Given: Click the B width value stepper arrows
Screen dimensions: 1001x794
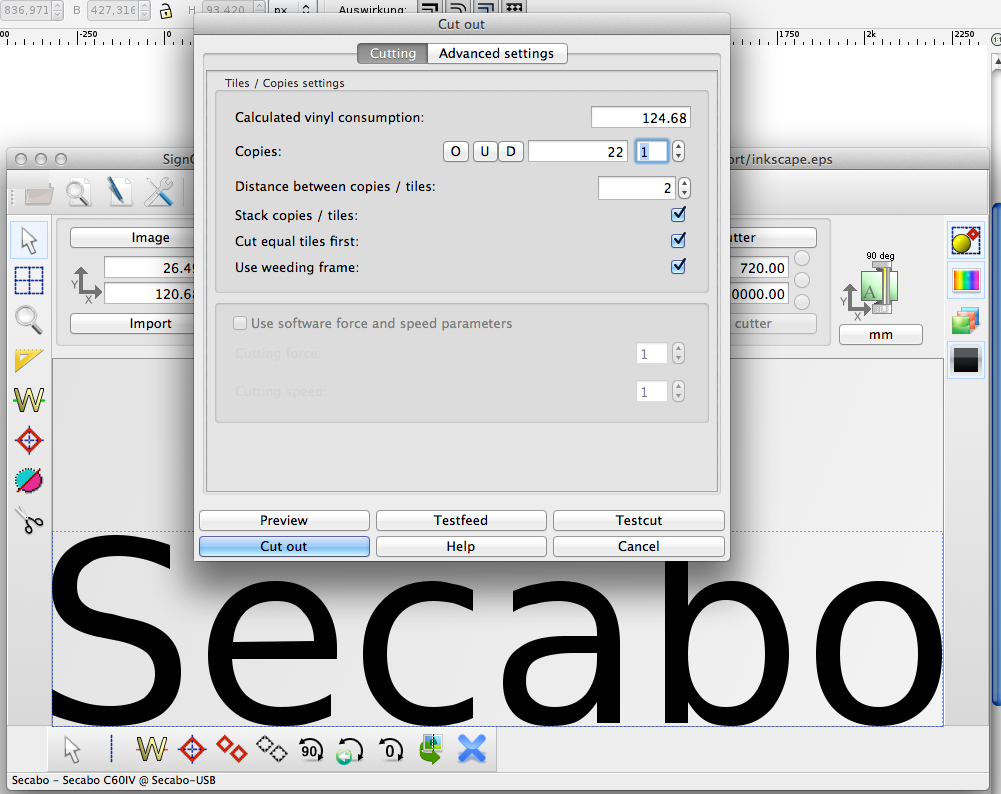Looking at the screenshot, I should point(144,10).
